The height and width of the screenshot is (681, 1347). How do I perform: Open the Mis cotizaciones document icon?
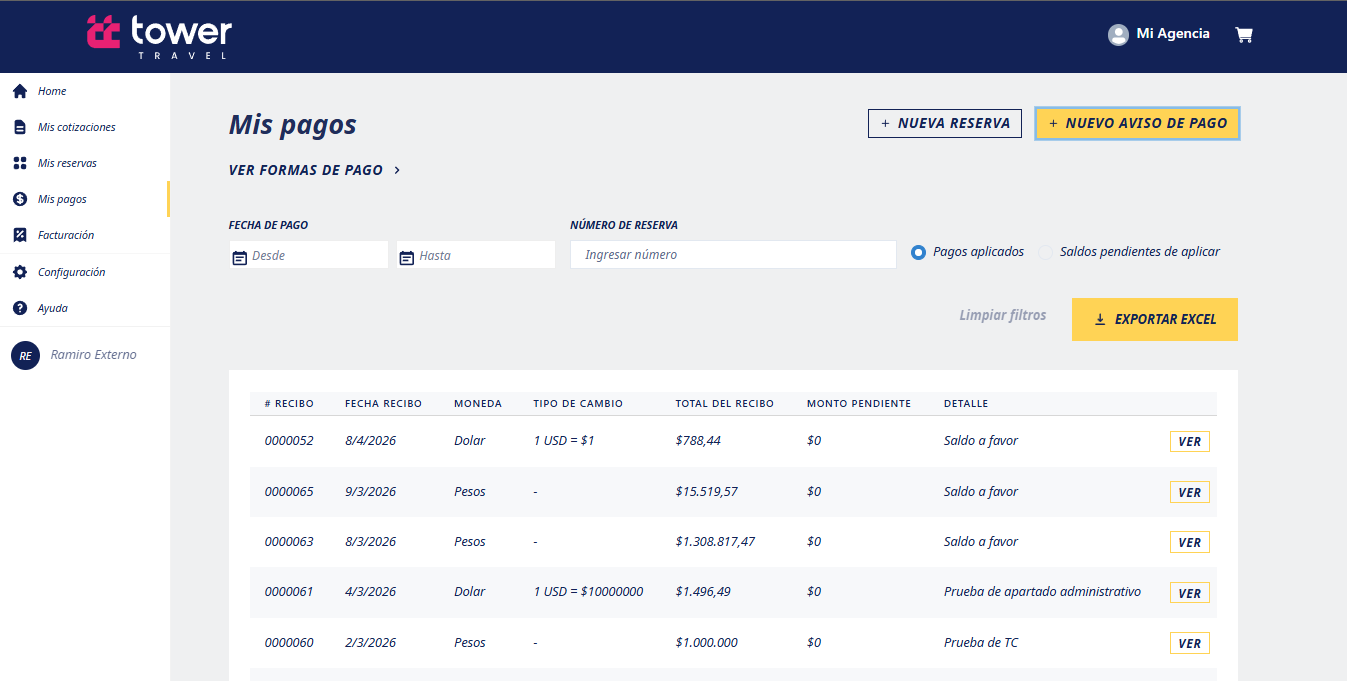pos(19,127)
